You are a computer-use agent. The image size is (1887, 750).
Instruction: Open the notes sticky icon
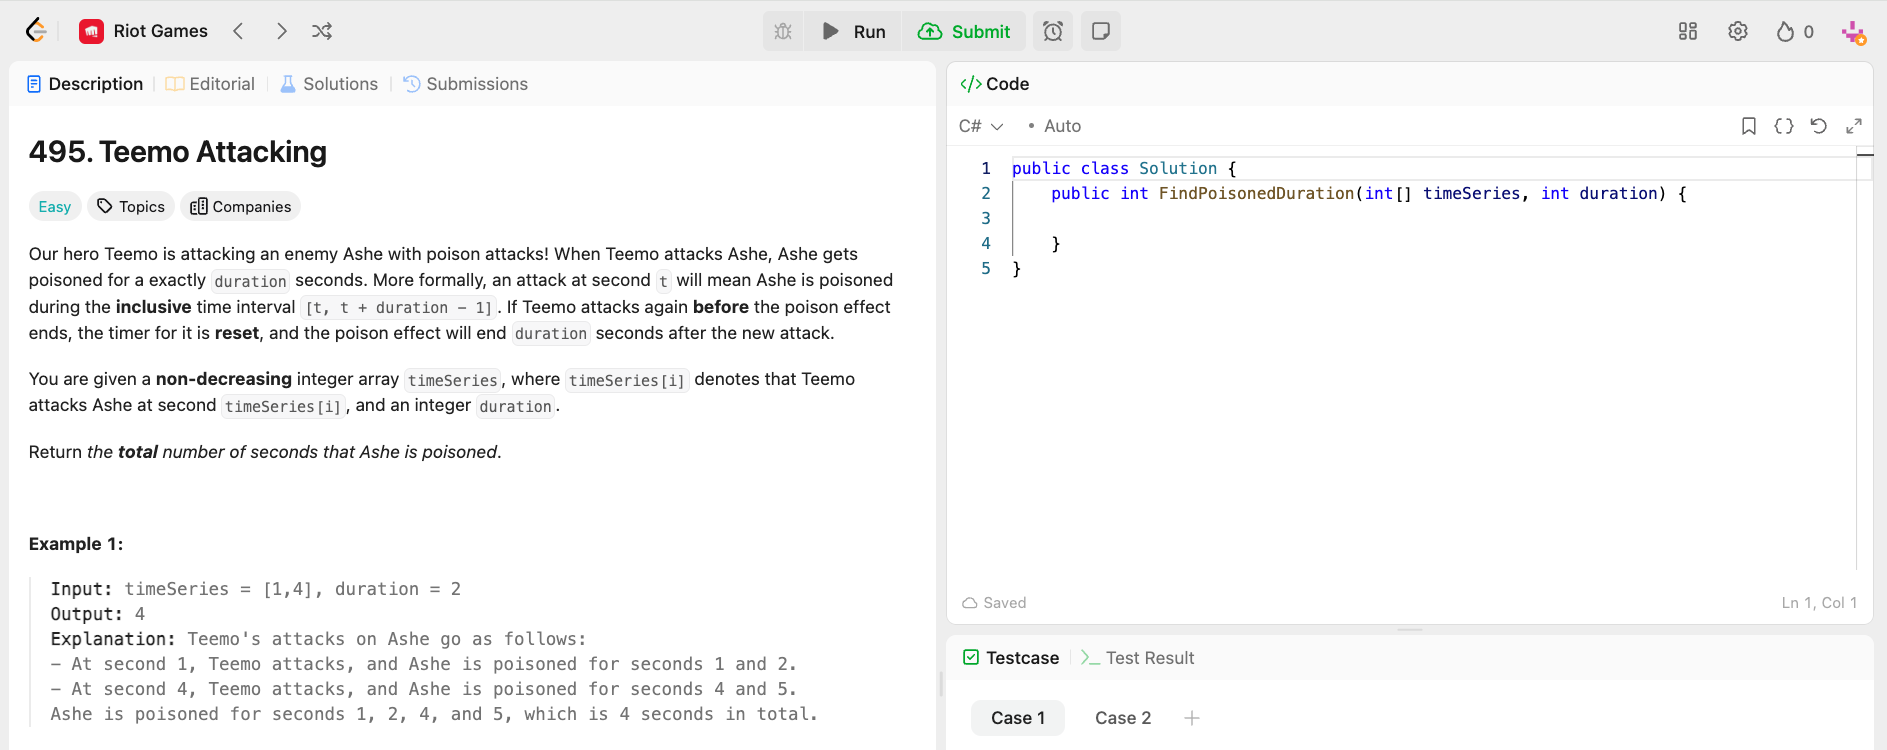click(1101, 31)
